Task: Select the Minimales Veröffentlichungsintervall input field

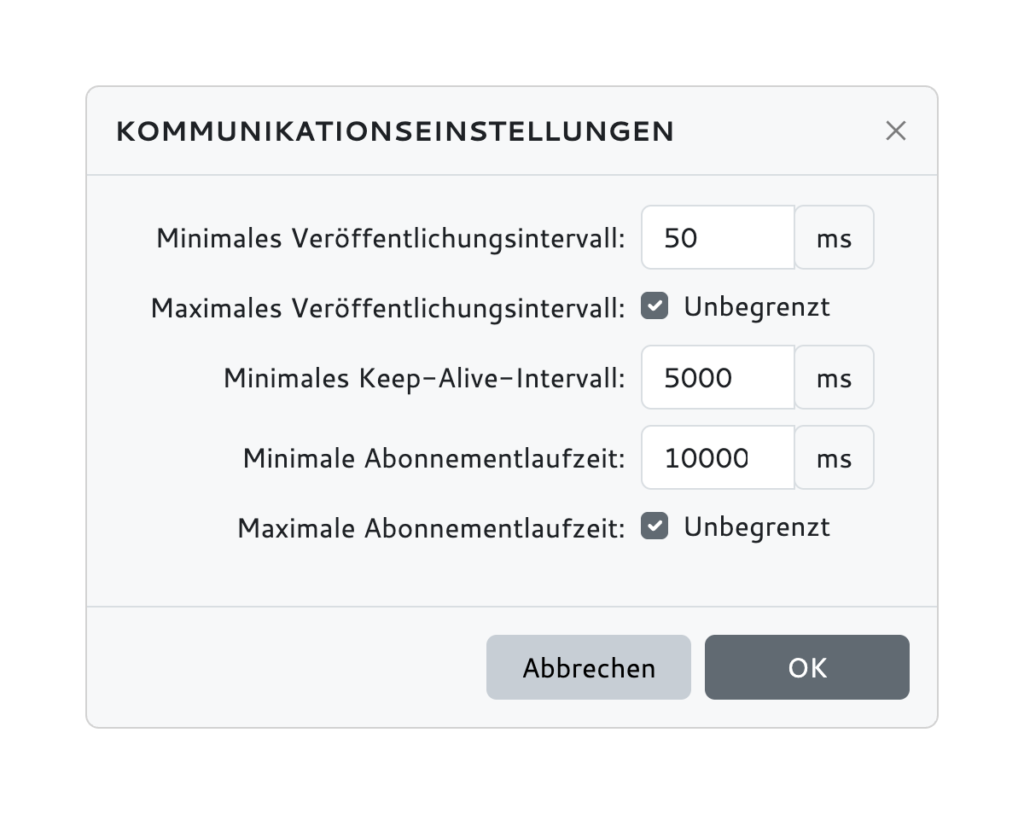Action: (717, 237)
